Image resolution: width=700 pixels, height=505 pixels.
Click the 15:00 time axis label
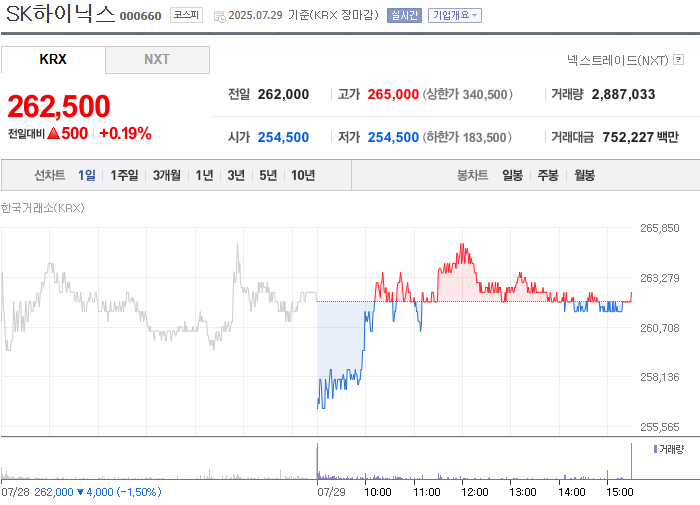click(620, 492)
